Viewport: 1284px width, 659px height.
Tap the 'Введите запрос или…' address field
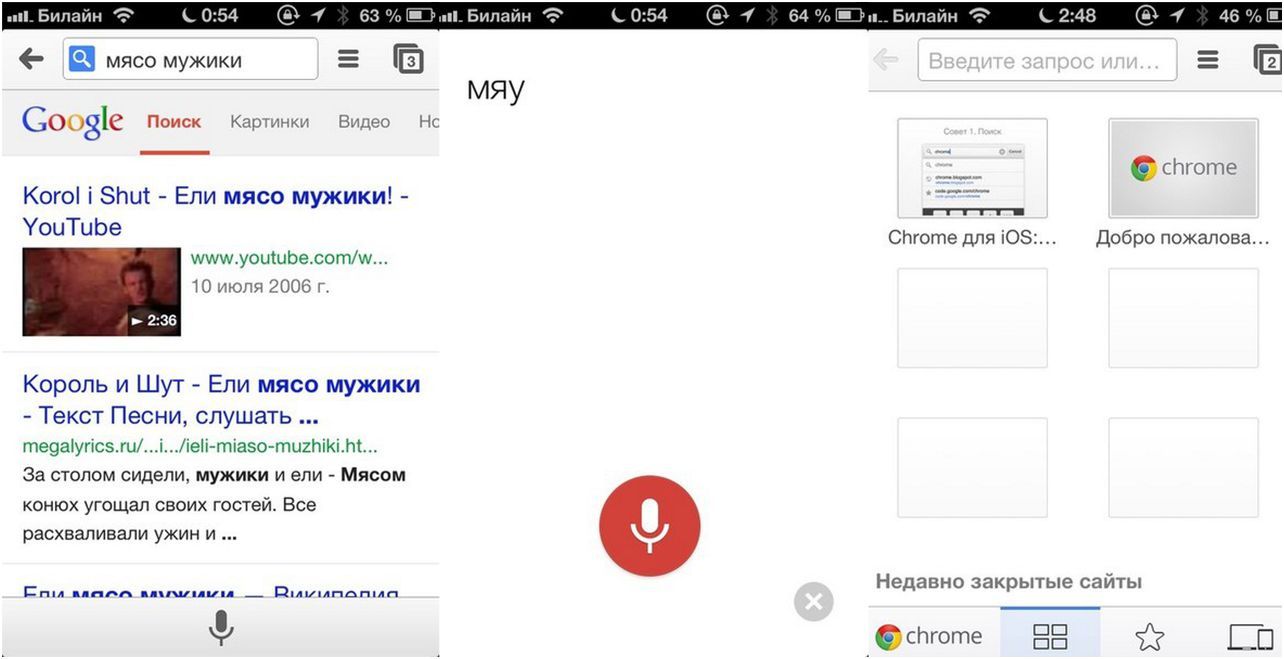click(1047, 60)
